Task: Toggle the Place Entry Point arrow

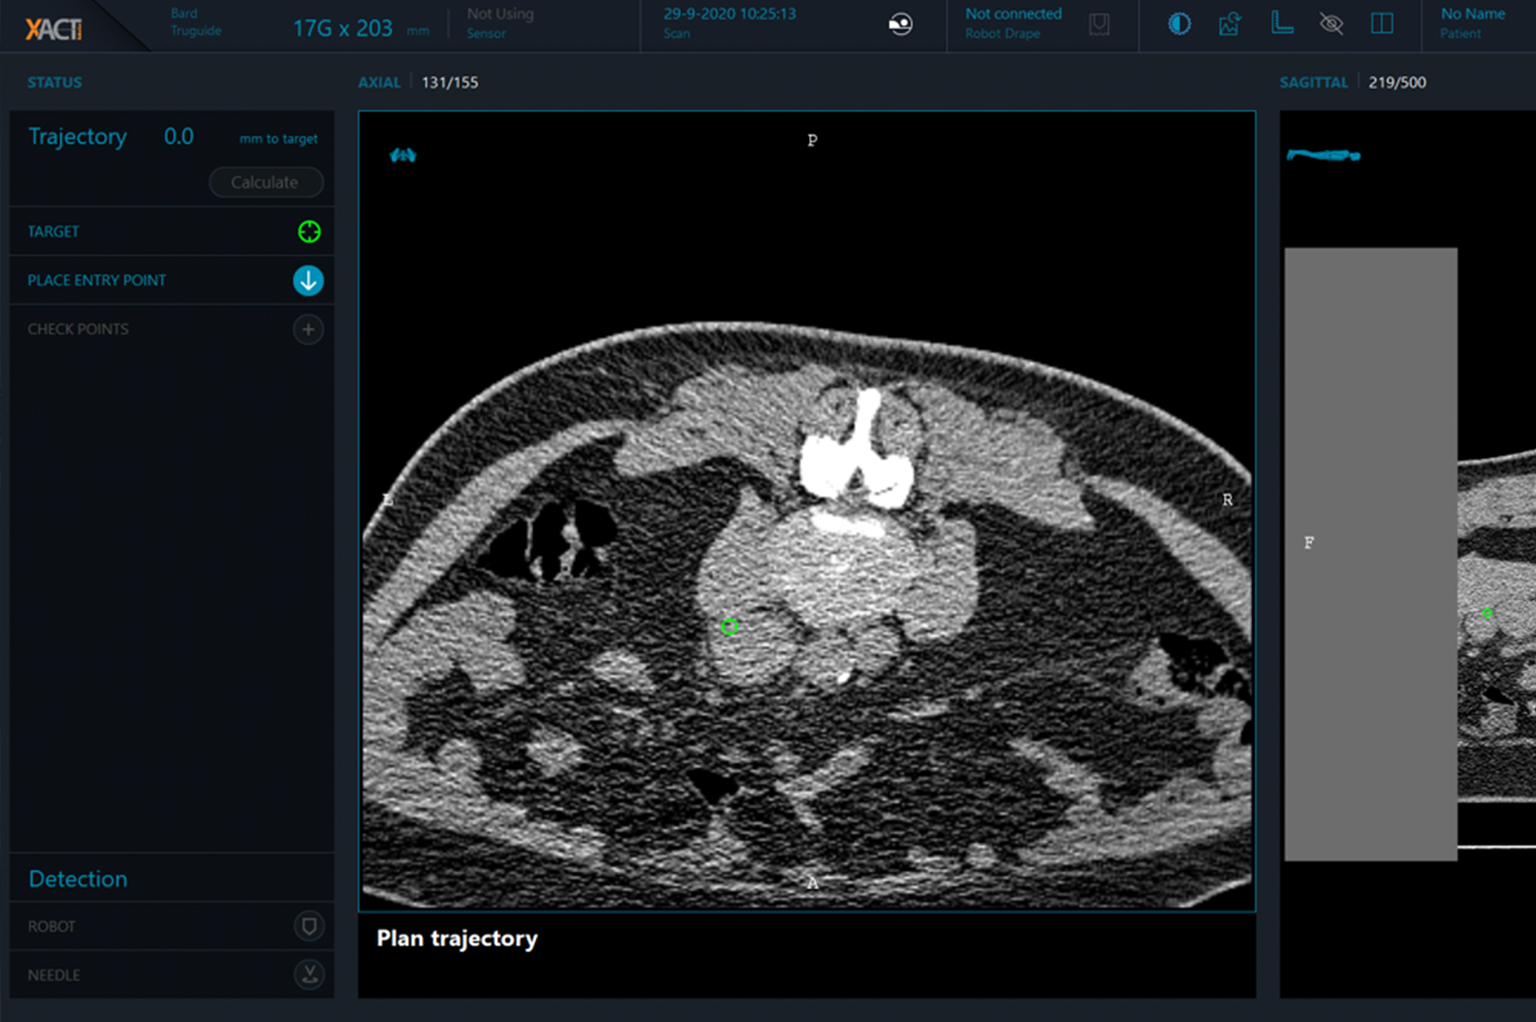Action: (309, 280)
